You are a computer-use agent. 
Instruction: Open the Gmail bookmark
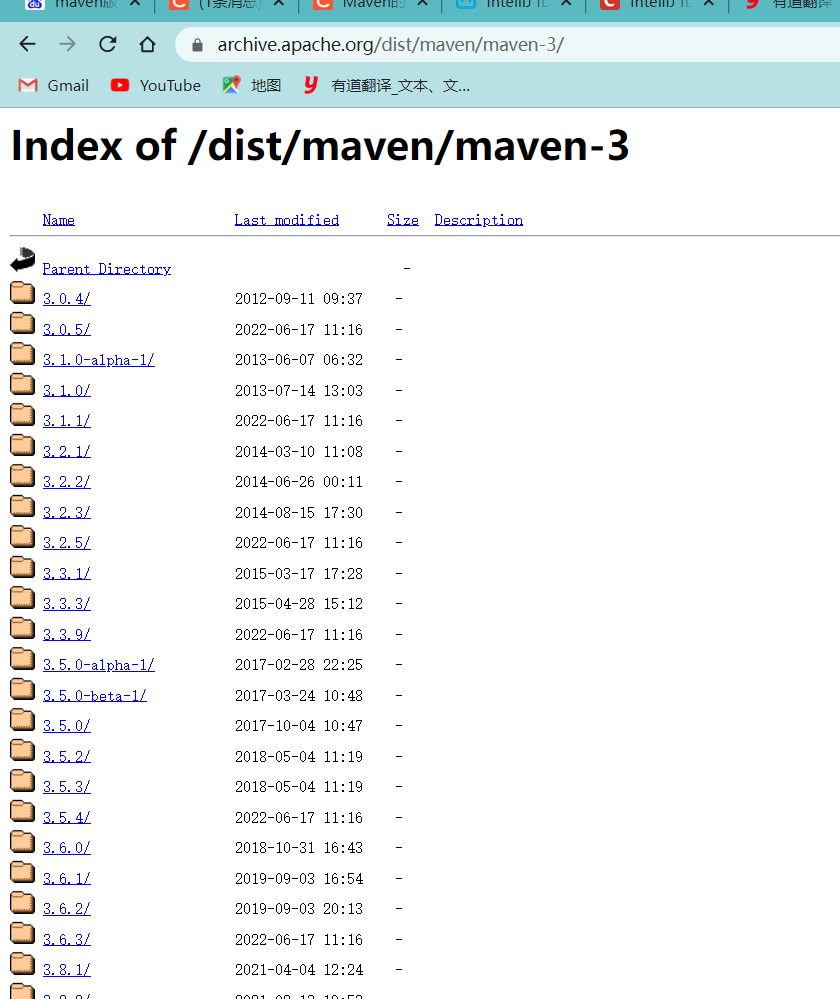click(x=54, y=85)
